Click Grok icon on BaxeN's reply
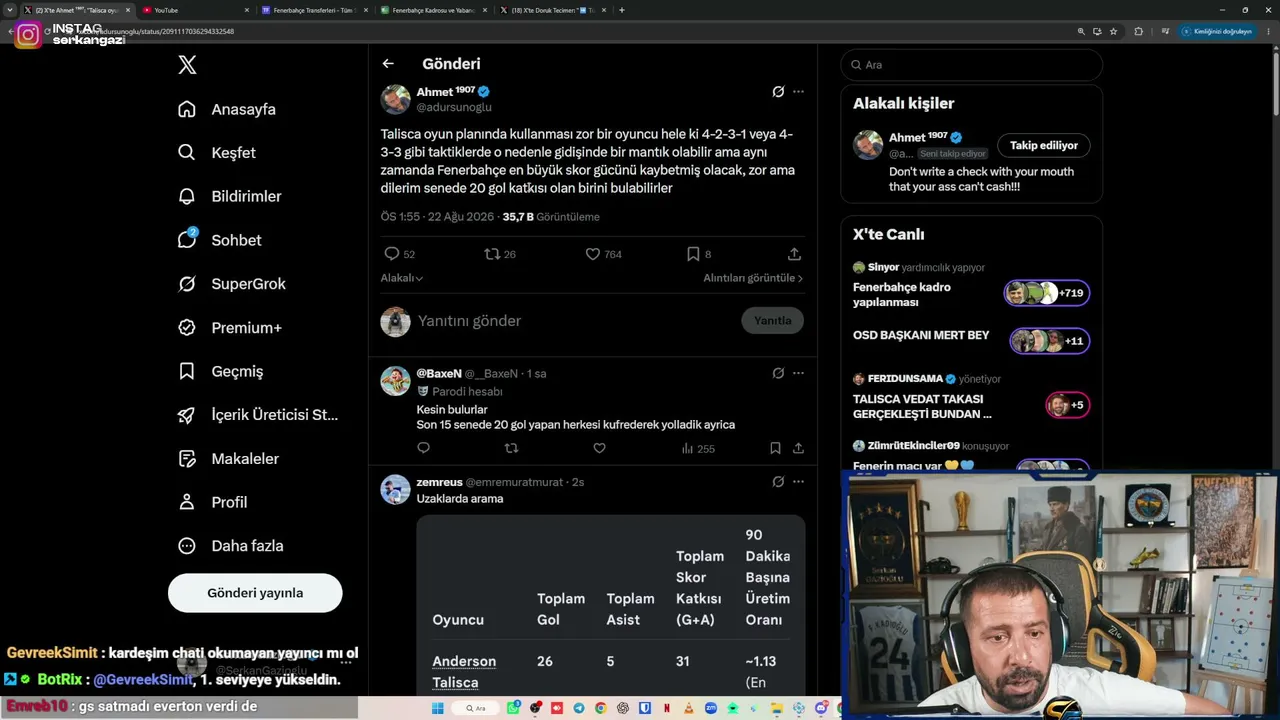This screenshot has width=1280, height=720. tap(778, 373)
